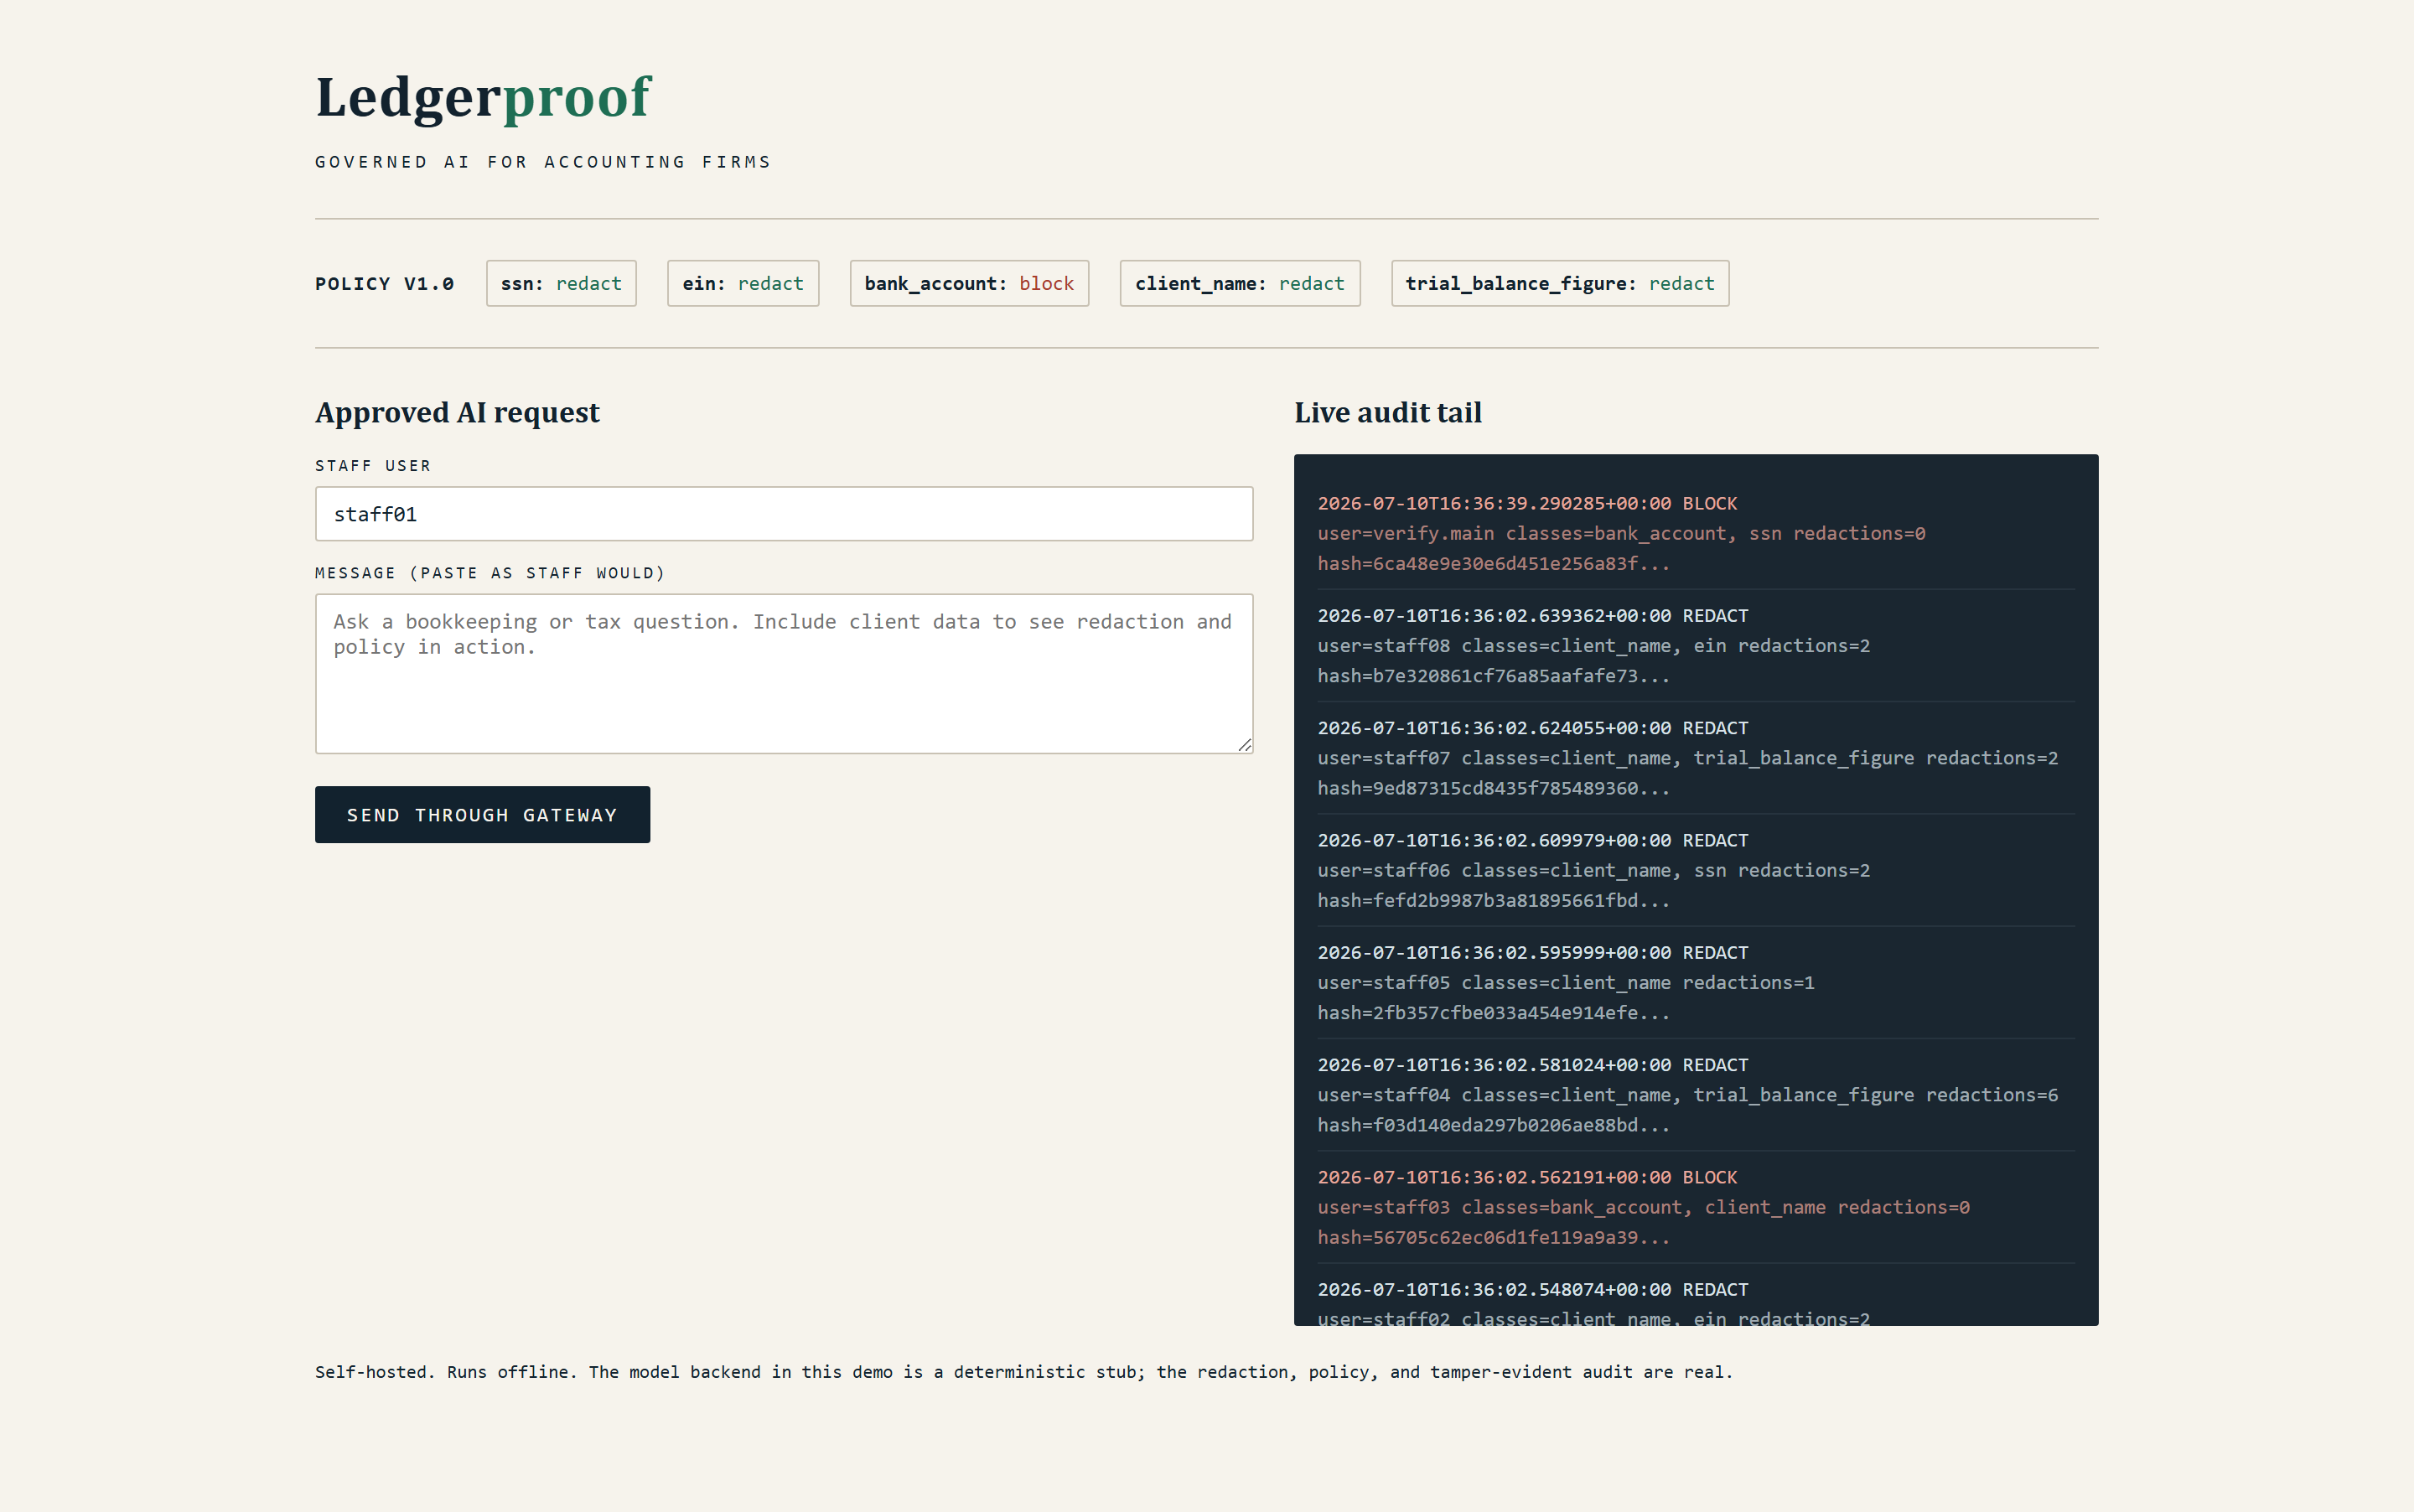Select the BLOCK audit line for user=staff03
The image size is (2414, 1512).
pyautogui.click(x=1644, y=1208)
